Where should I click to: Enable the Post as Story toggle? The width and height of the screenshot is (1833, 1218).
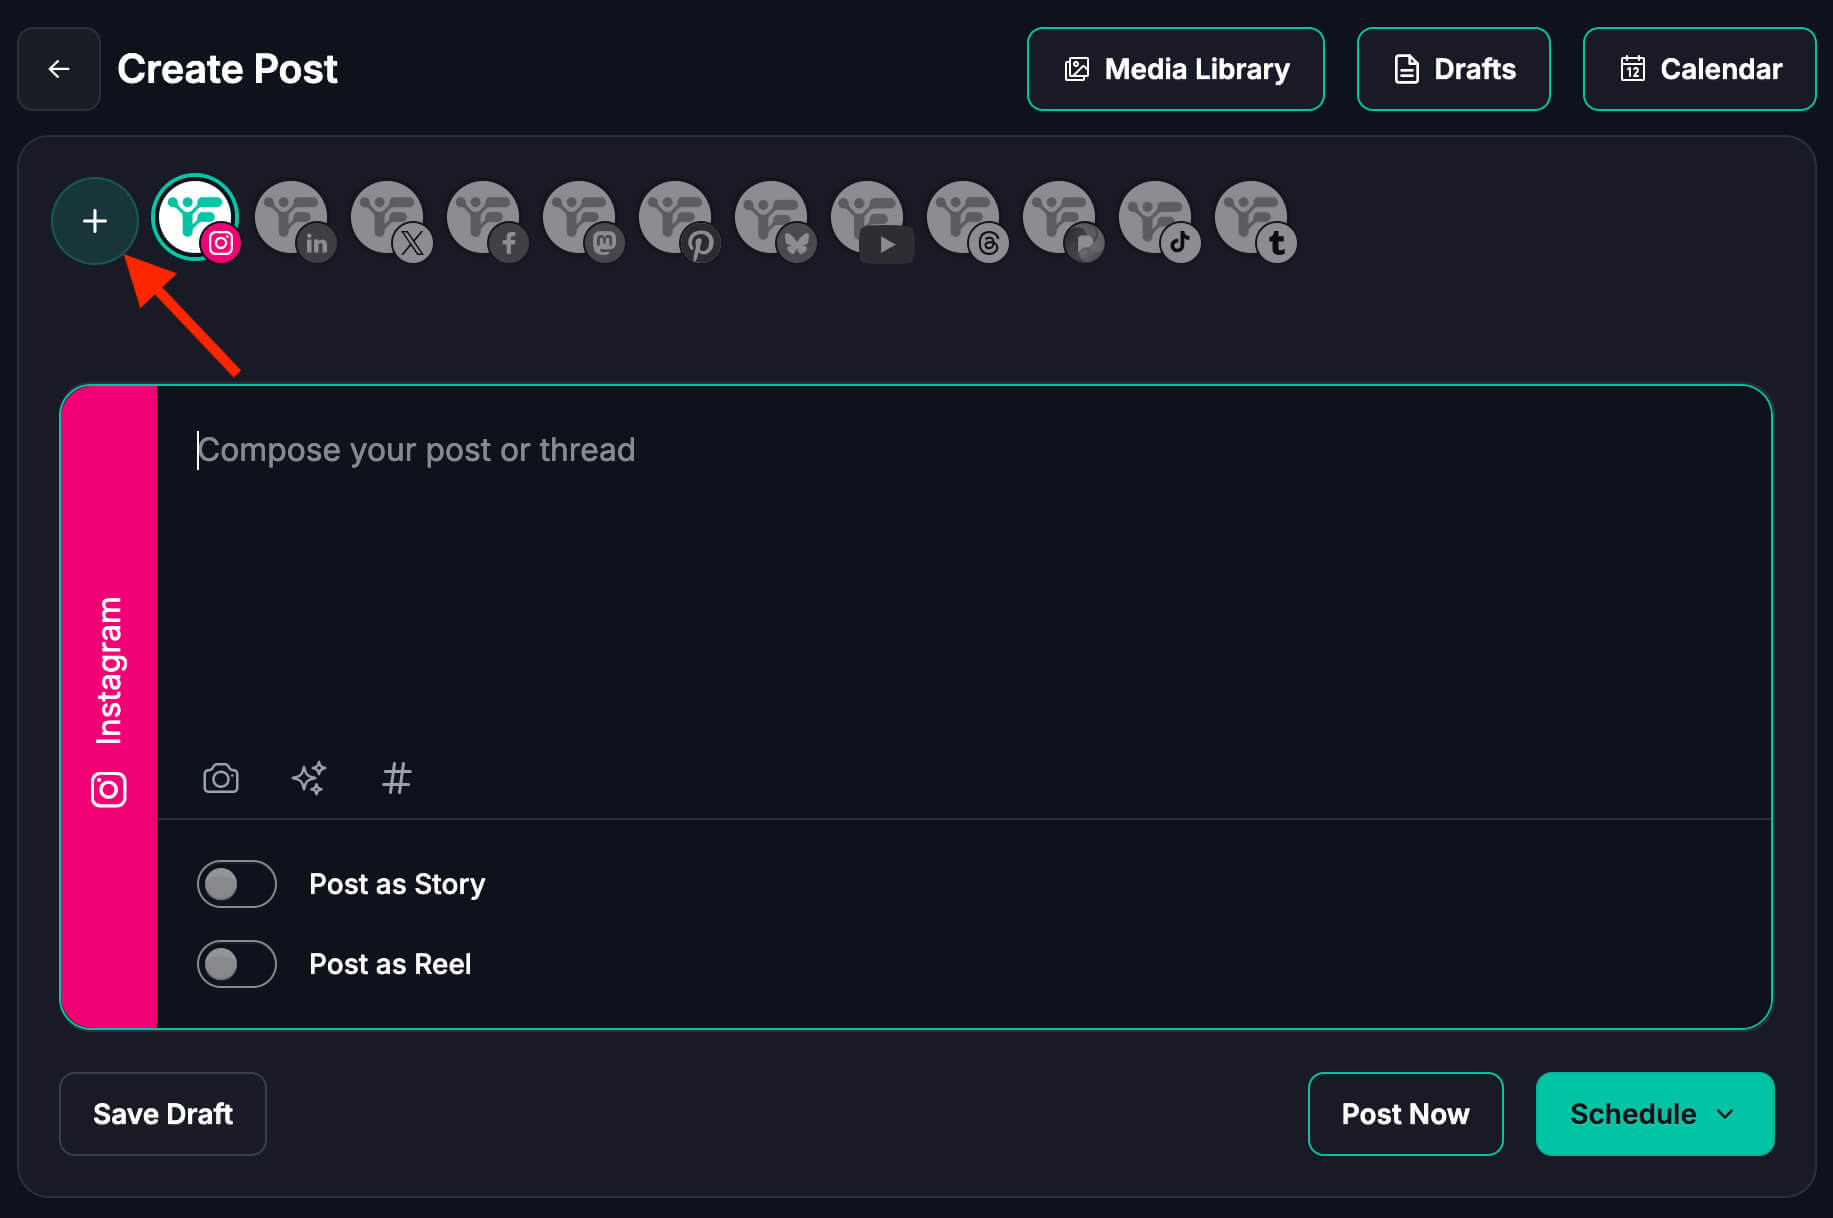(x=237, y=884)
